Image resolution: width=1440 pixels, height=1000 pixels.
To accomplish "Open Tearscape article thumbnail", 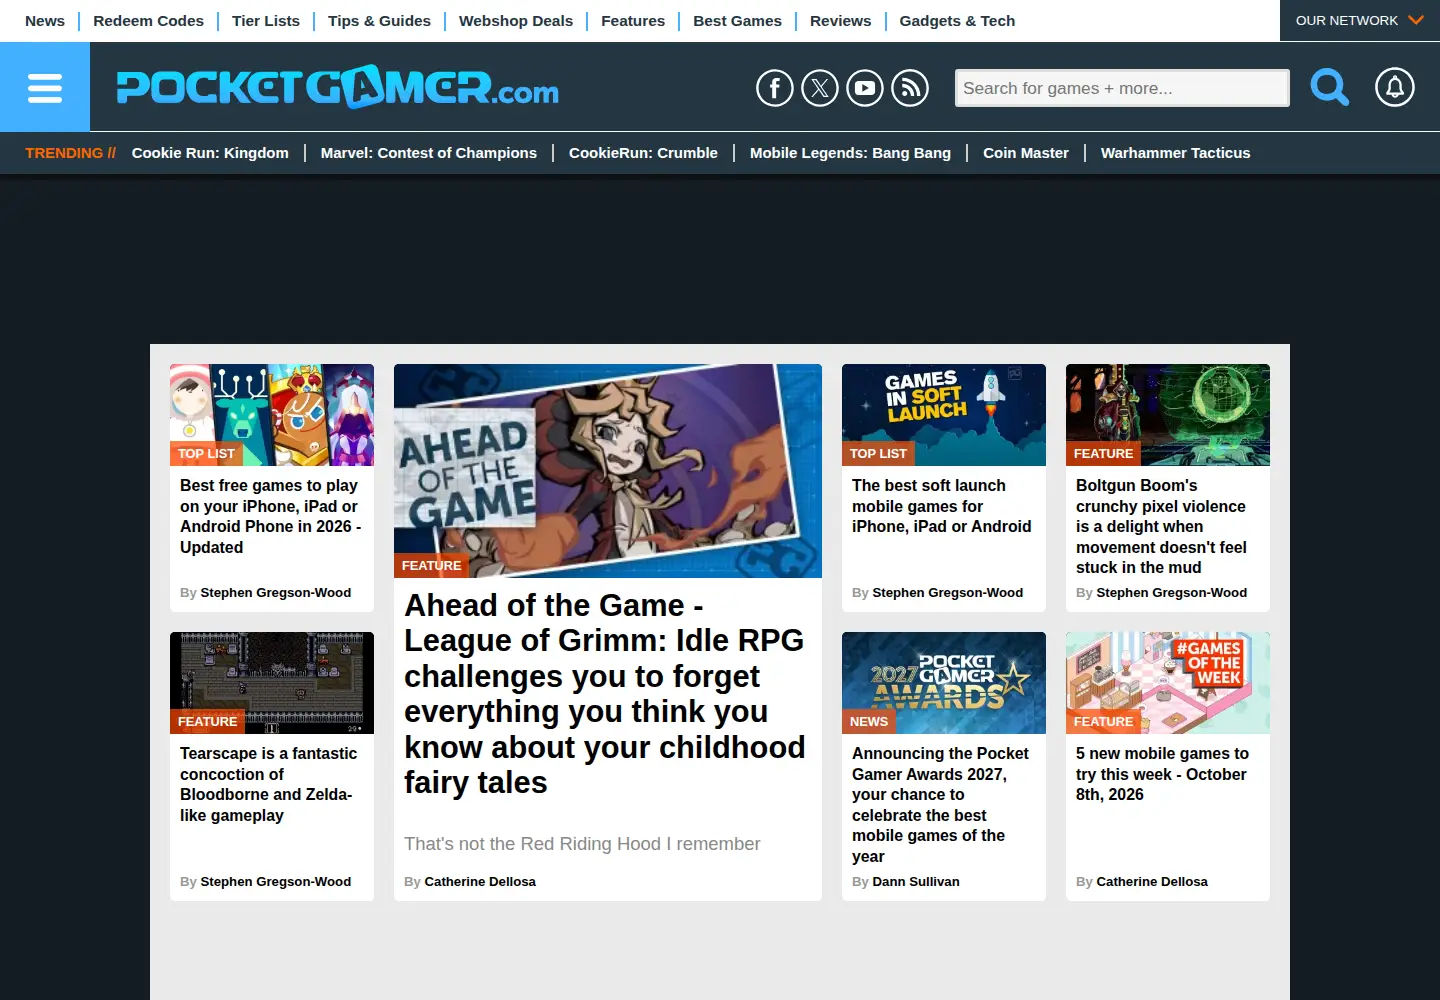I will click(x=272, y=683).
